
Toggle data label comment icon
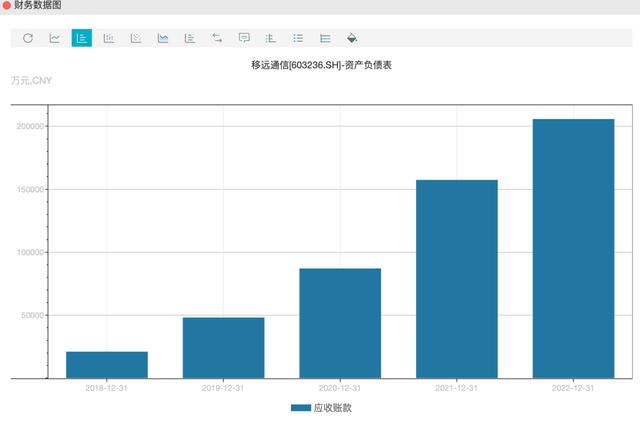pos(244,38)
